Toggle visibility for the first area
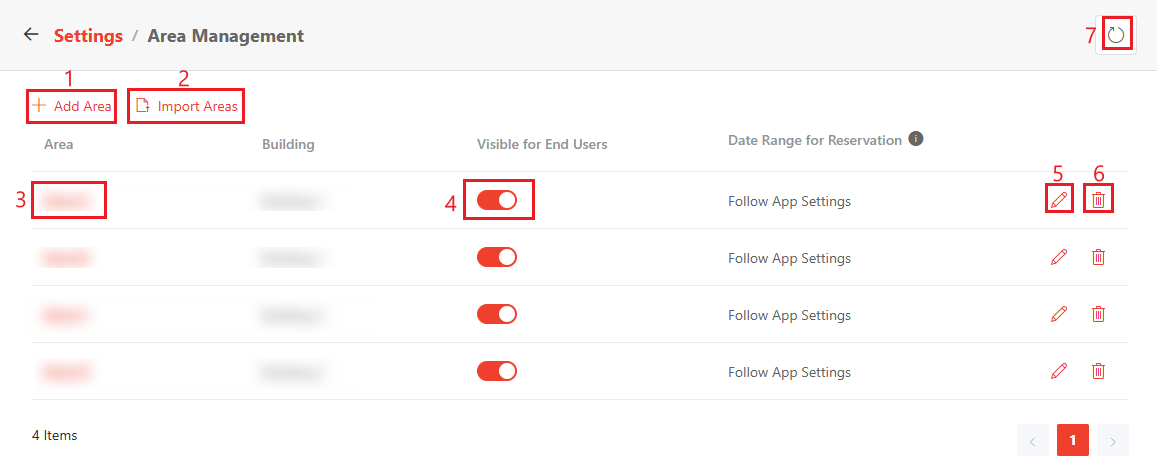This screenshot has height=462, width=1157. pos(497,200)
